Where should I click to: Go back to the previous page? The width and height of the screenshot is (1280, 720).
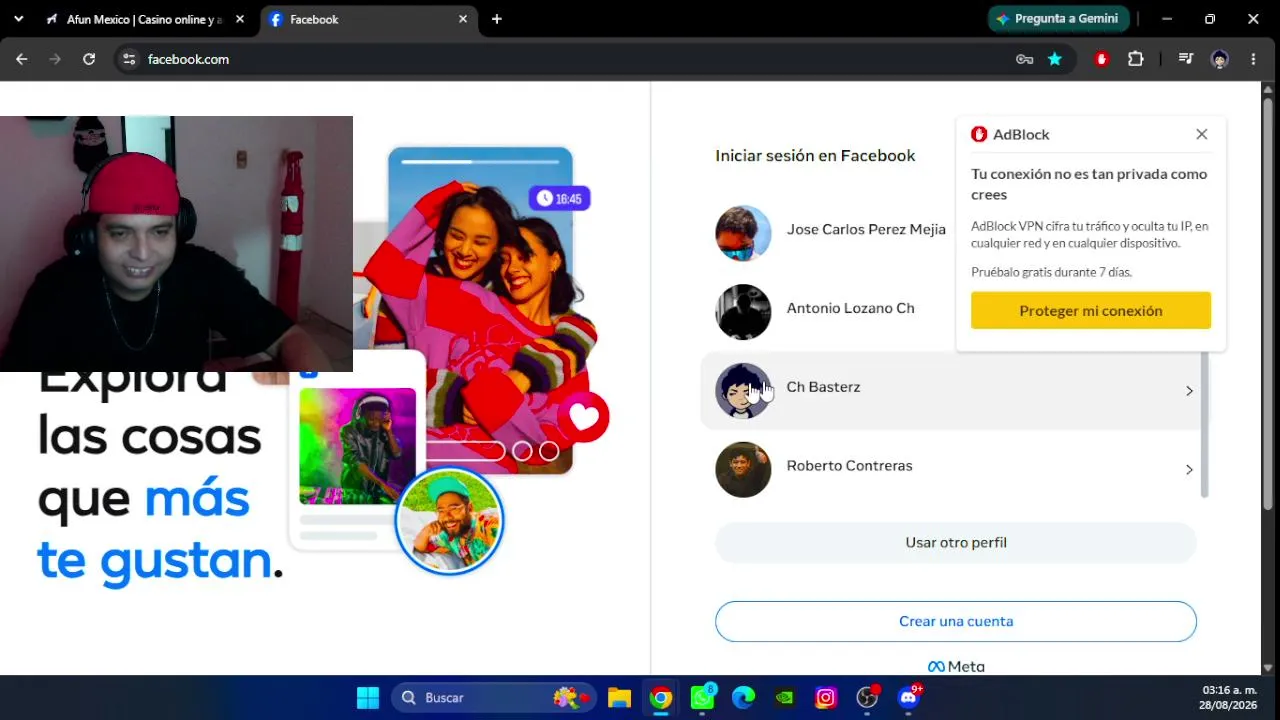(x=21, y=59)
